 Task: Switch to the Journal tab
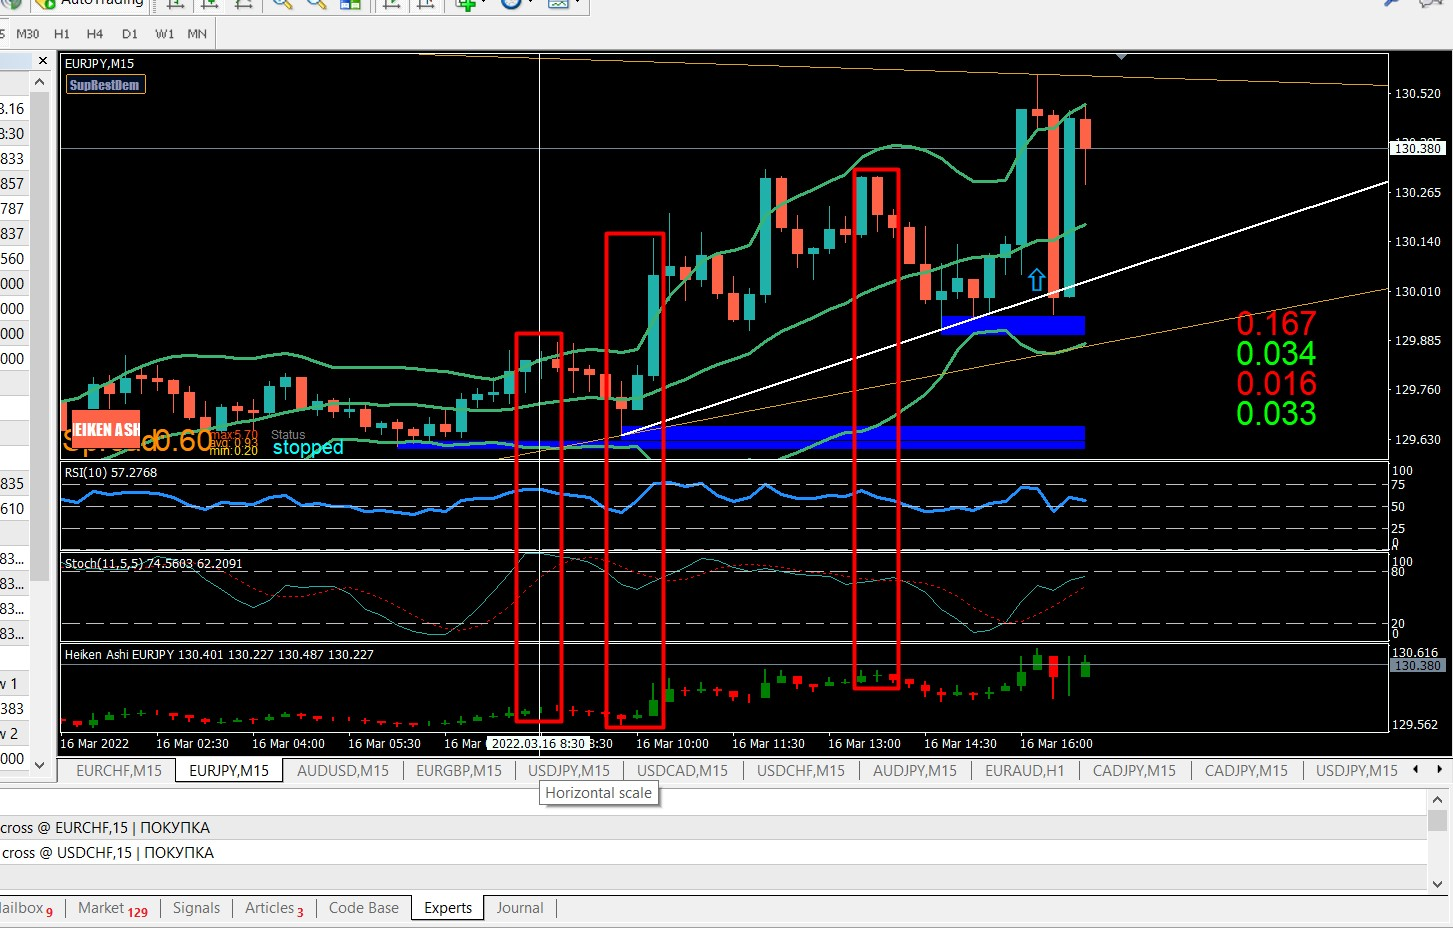[x=519, y=907]
